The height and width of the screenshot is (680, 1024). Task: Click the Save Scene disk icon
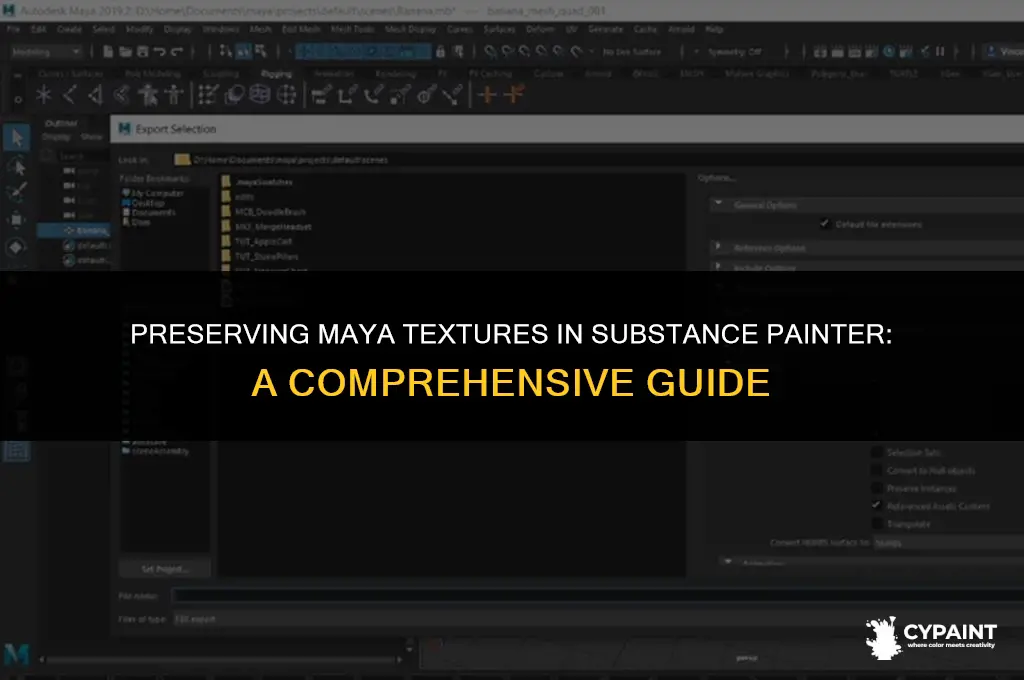[142, 52]
